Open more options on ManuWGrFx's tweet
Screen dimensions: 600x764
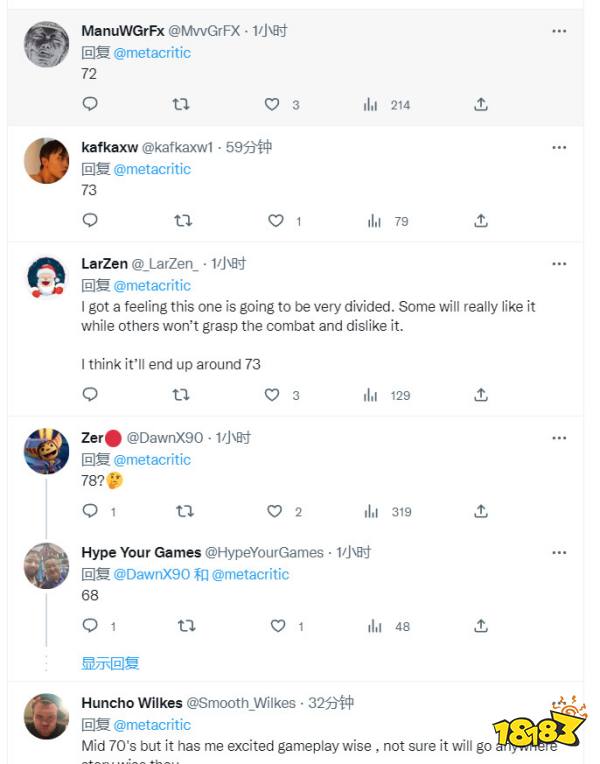tap(559, 31)
